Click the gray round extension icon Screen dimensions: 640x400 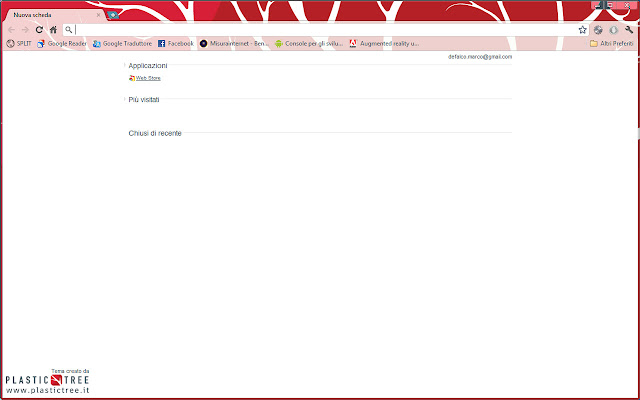click(x=613, y=30)
